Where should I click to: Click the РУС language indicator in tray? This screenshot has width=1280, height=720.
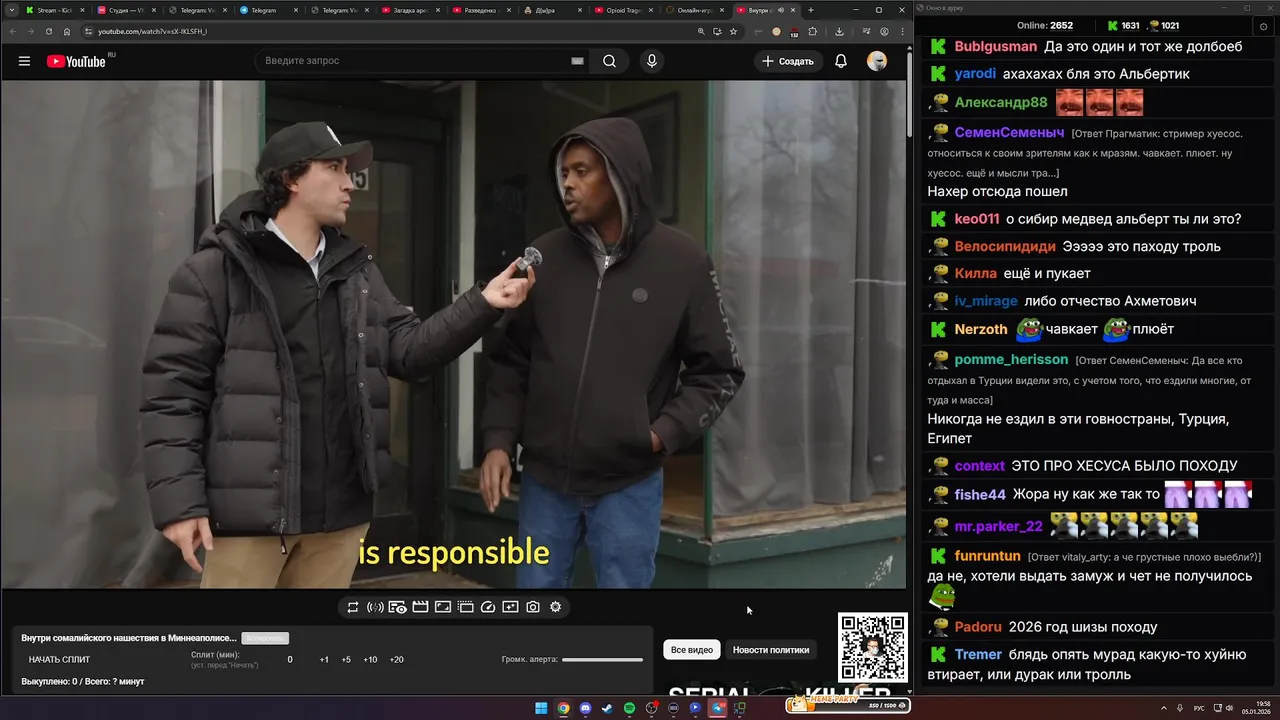pos(1199,708)
